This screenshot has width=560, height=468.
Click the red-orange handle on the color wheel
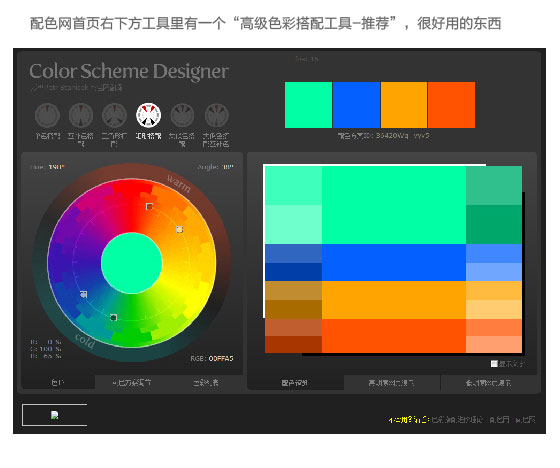[149, 206]
